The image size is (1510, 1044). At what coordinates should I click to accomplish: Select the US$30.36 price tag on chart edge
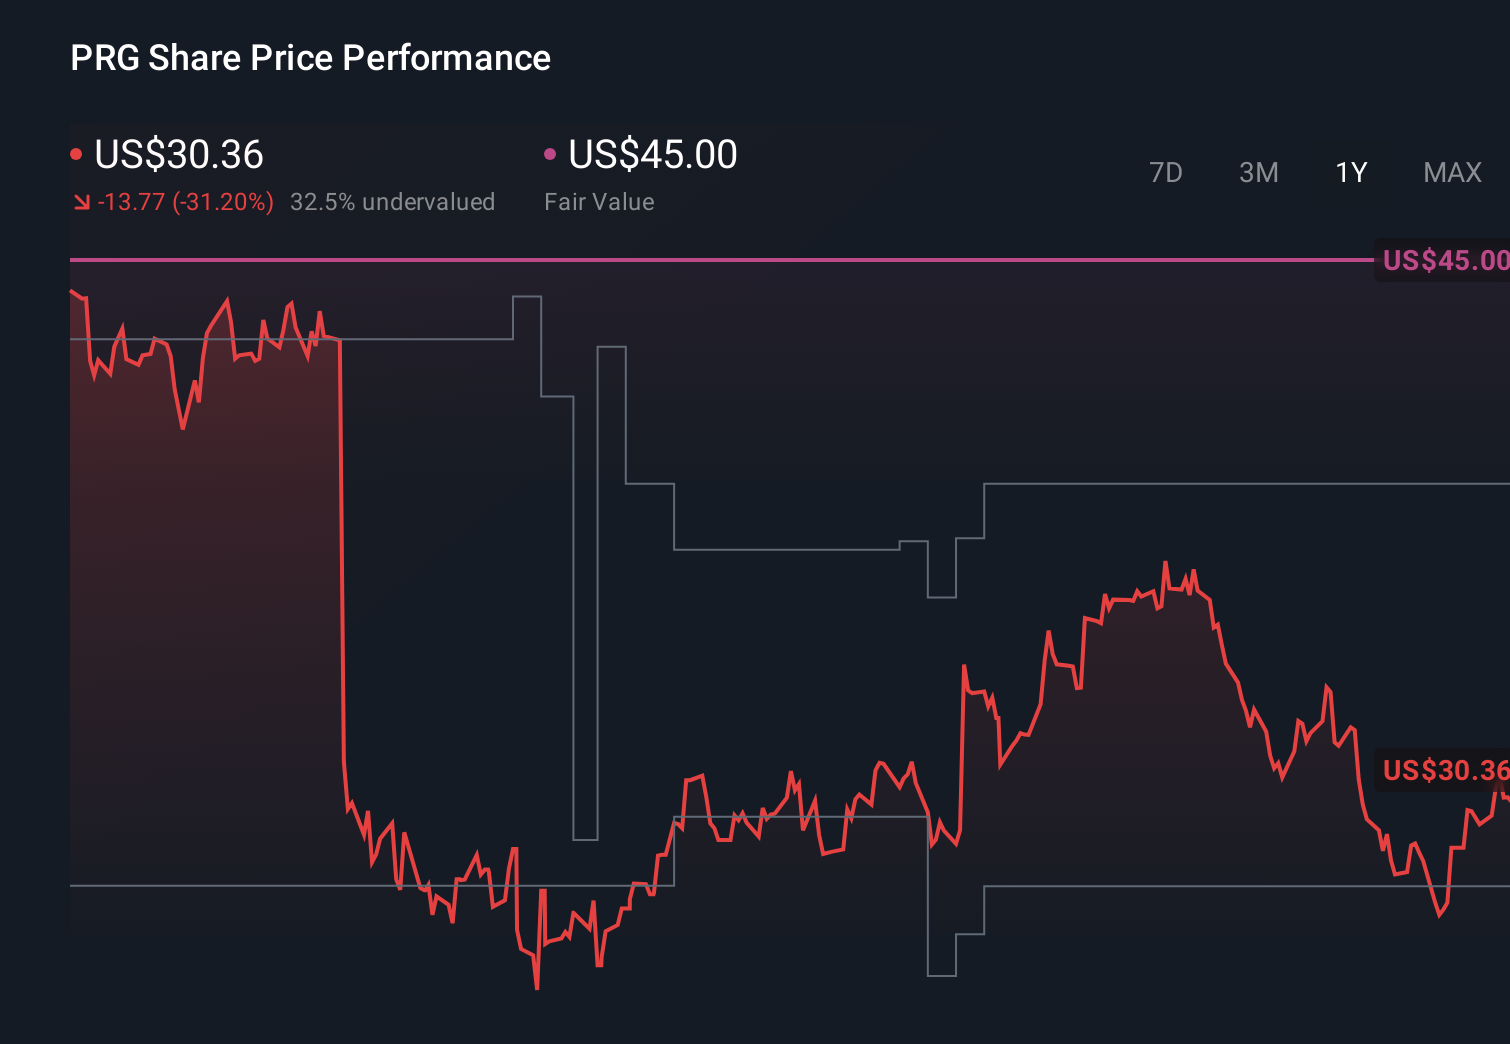click(x=1443, y=771)
